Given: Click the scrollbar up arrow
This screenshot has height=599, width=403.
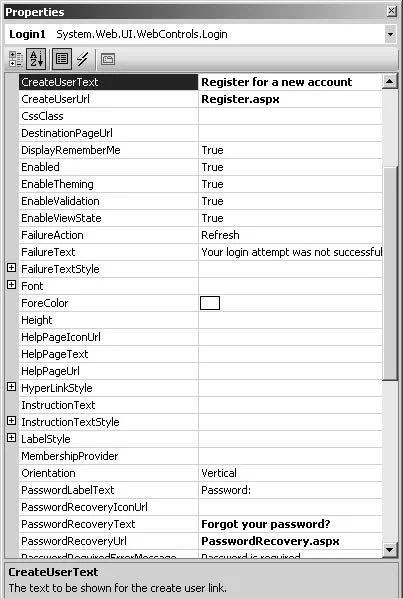Looking at the screenshot, I should 390,81.
